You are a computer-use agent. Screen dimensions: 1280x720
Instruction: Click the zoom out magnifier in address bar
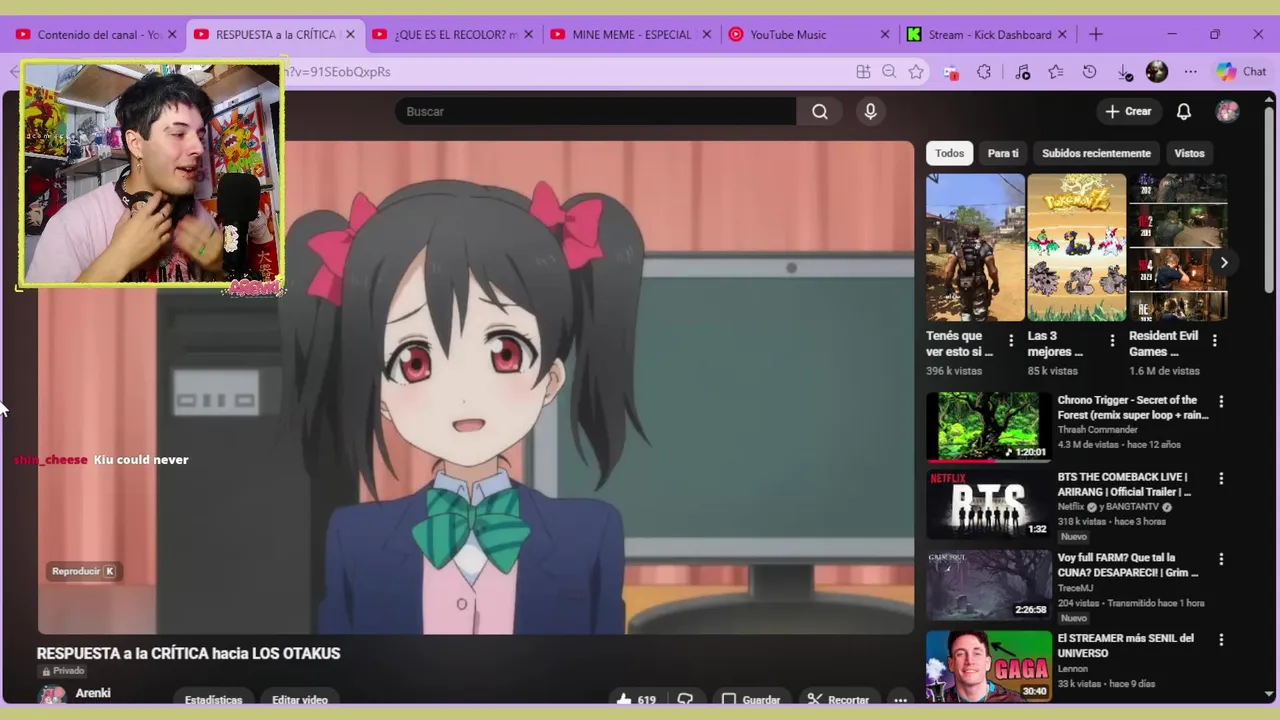pos(889,72)
